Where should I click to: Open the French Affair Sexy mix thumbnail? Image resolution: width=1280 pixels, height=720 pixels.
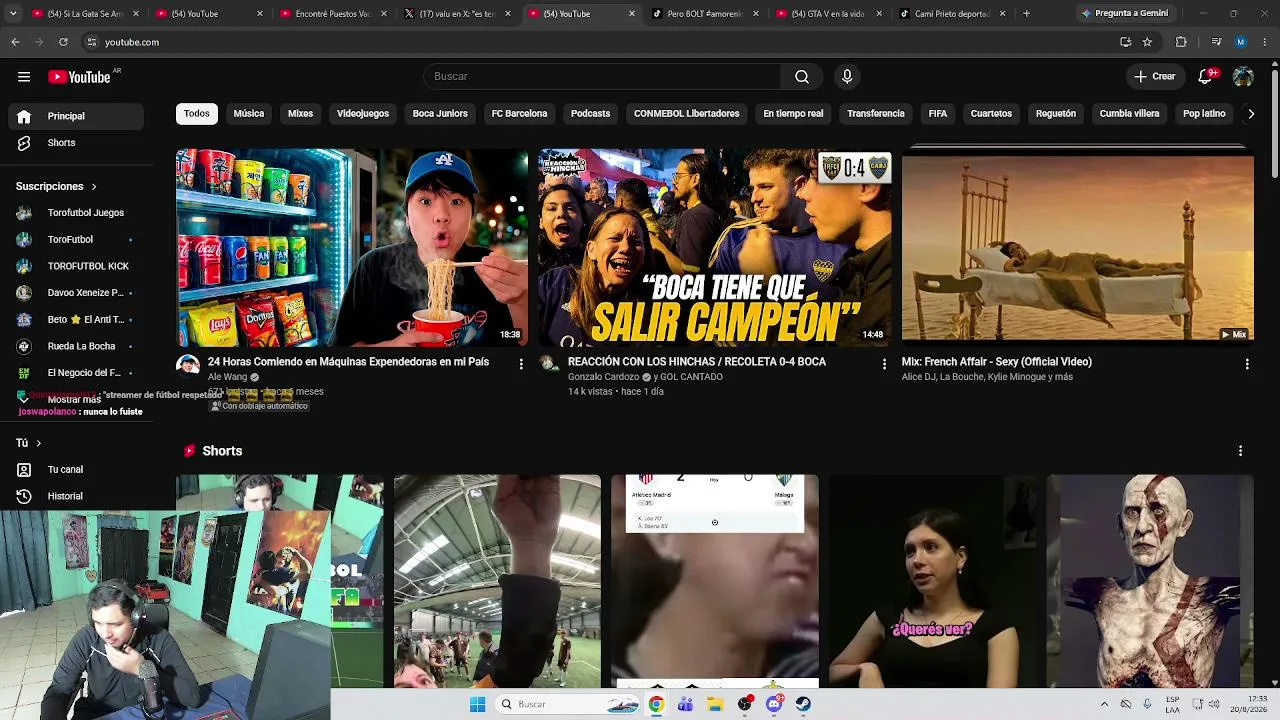(1078, 248)
